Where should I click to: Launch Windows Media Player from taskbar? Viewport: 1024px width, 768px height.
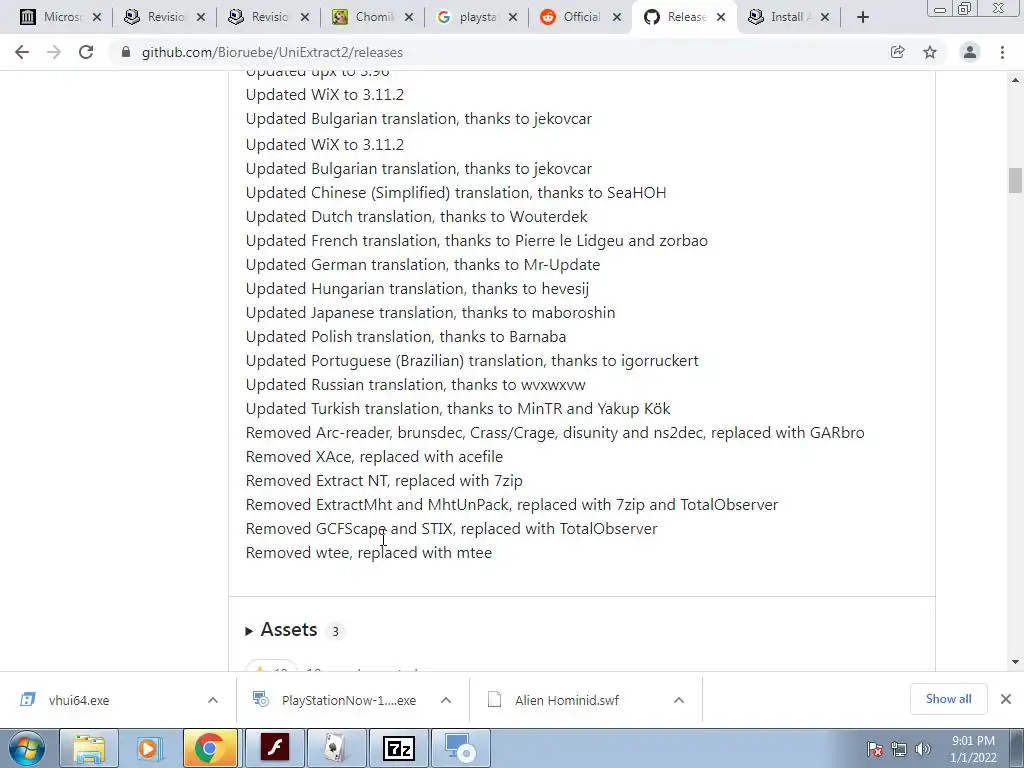point(150,748)
